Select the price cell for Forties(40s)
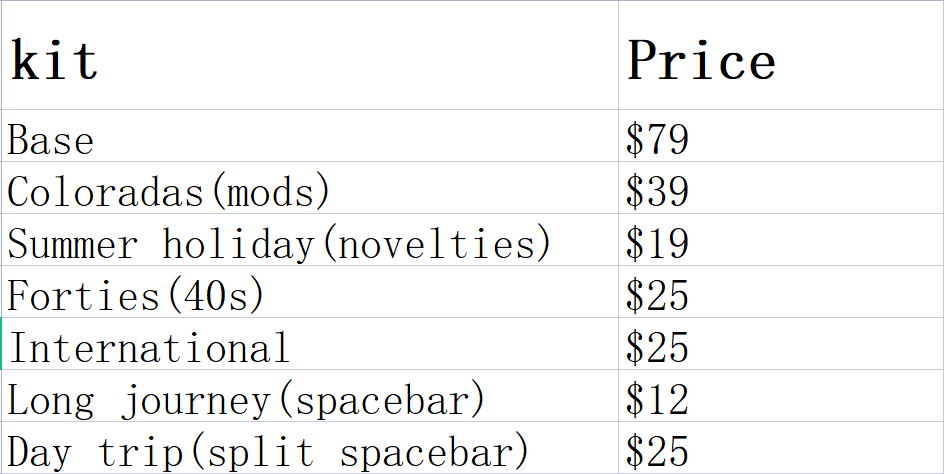The width and height of the screenshot is (944, 474). (657, 296)
